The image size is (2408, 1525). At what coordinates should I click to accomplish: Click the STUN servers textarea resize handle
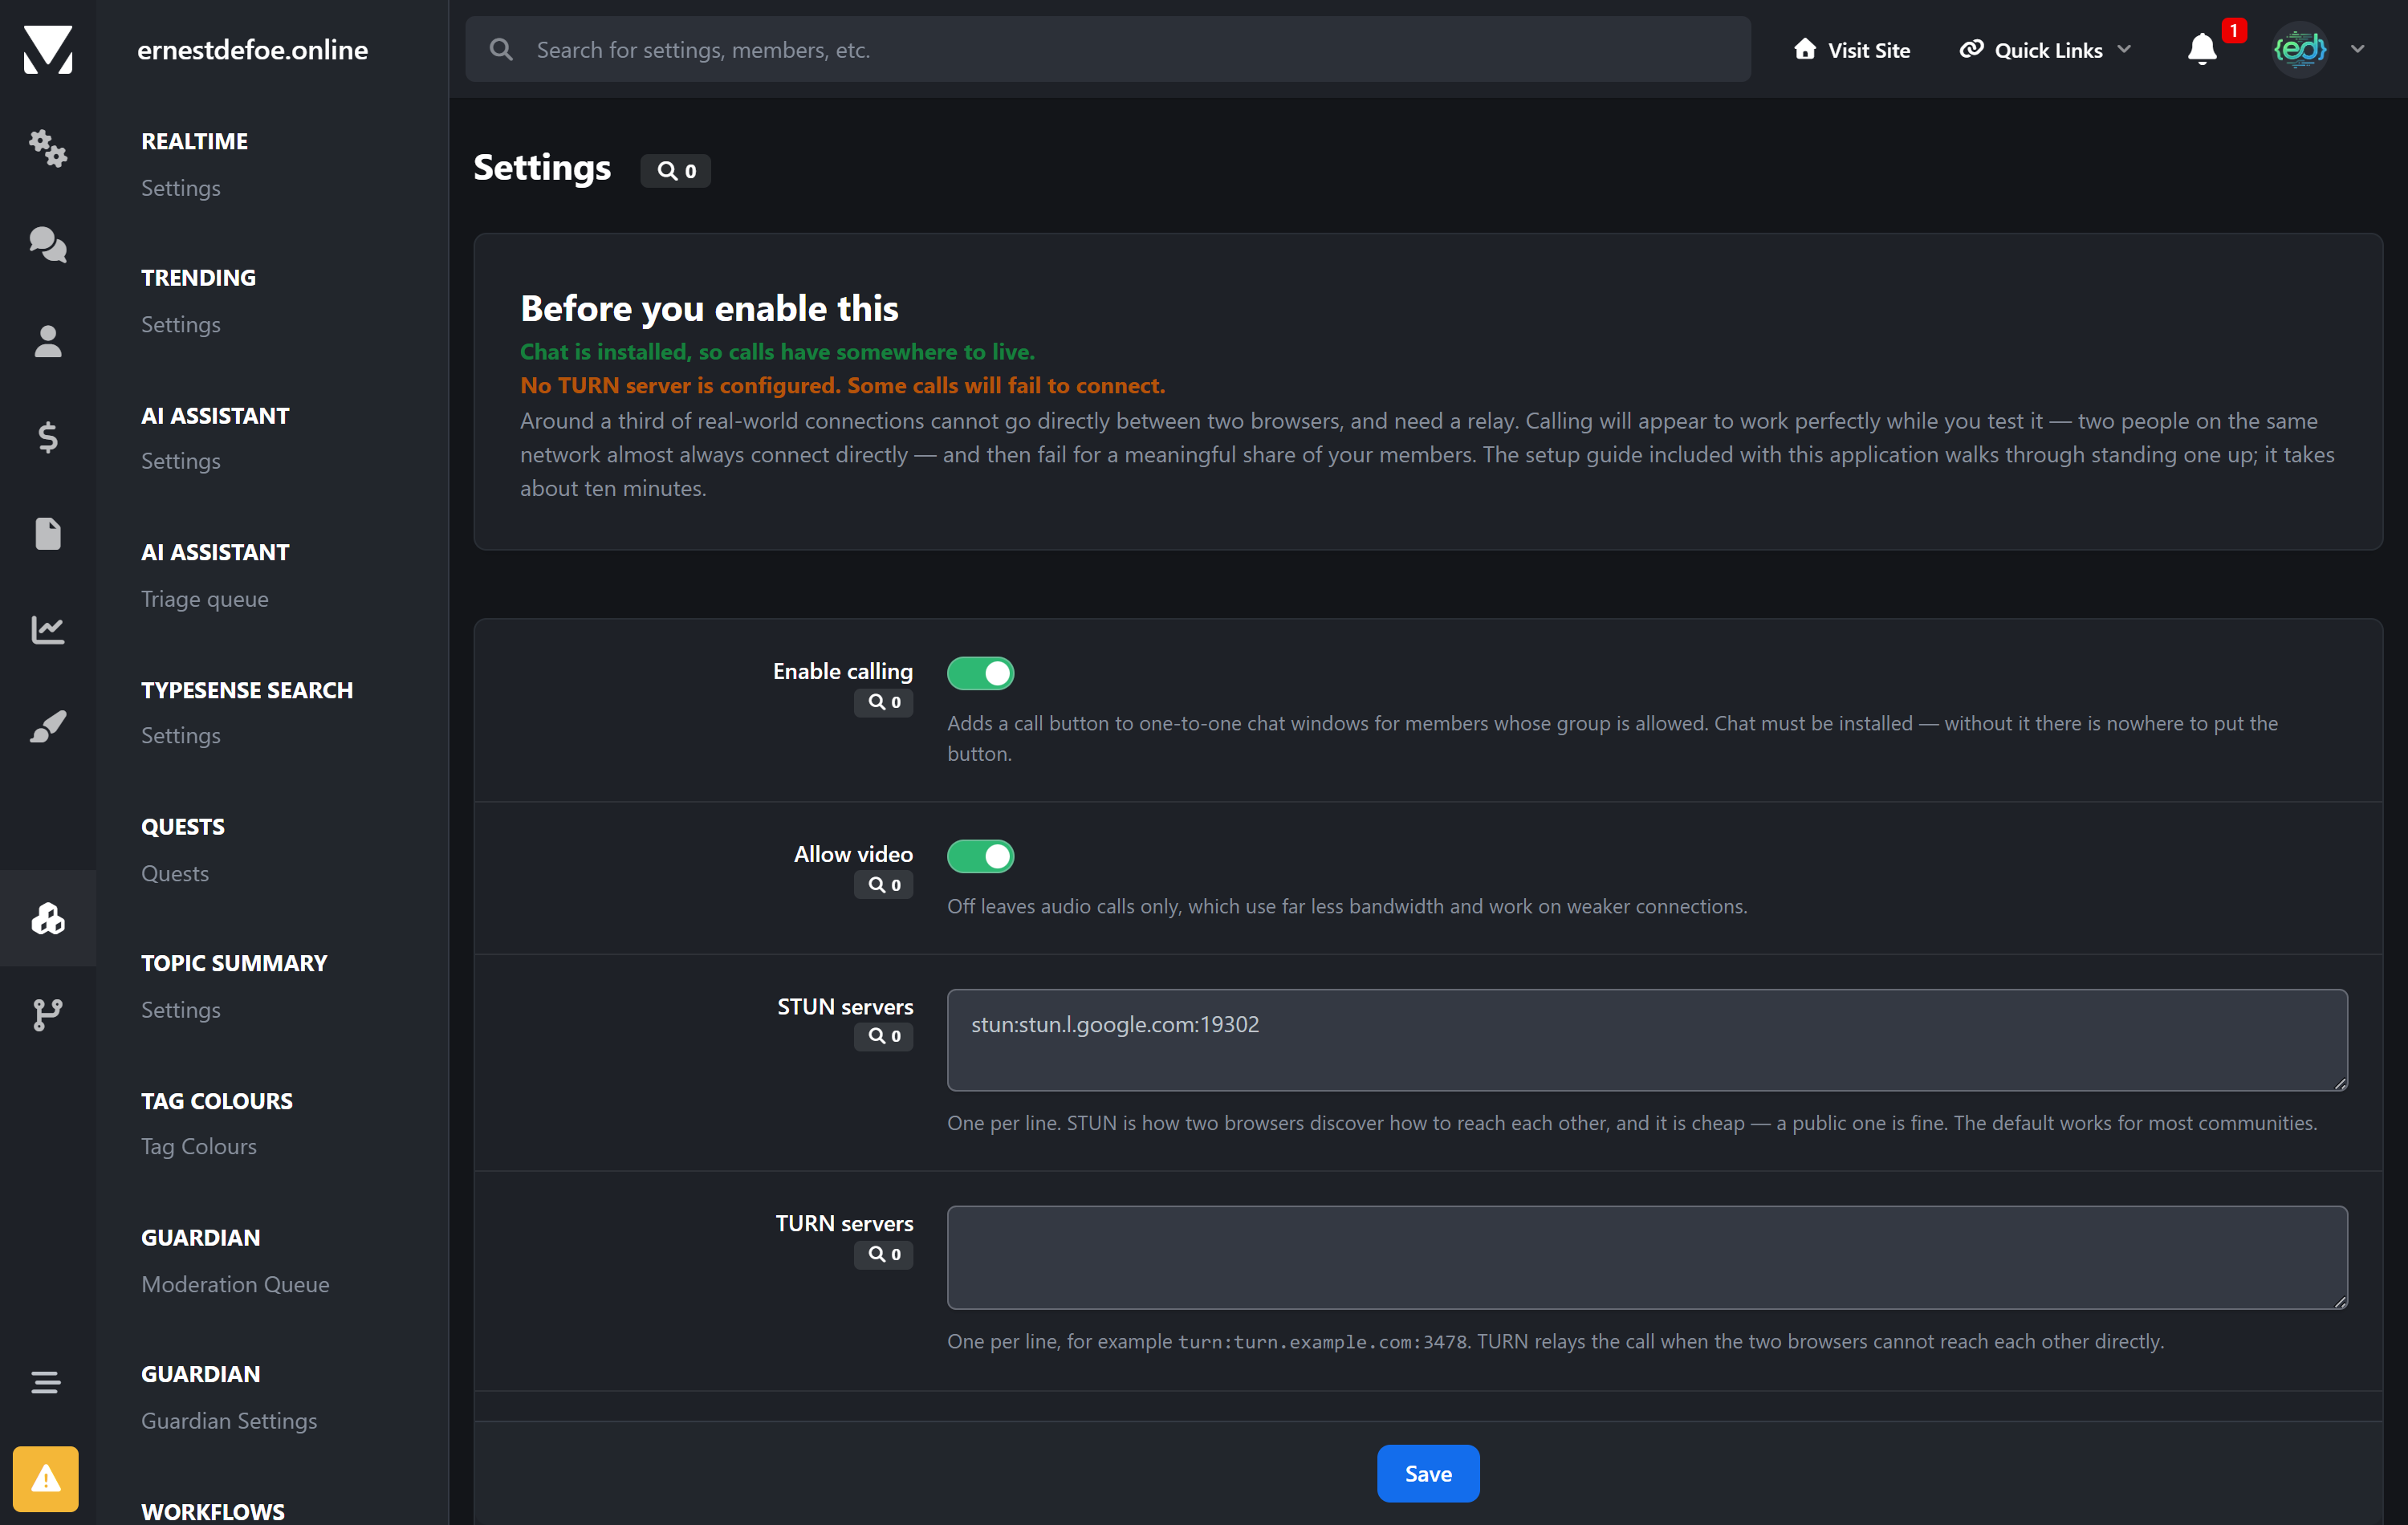[x=2340, y=1083]
